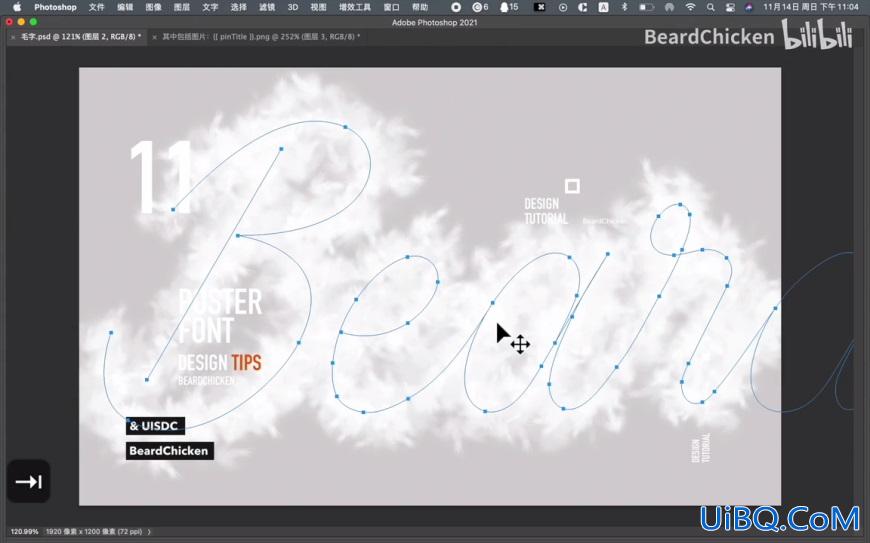This screenshot has width=870, height=543.
Task: Close the pinTitle .png document tab
Action: pyautogui.click(x=155, y=37)
